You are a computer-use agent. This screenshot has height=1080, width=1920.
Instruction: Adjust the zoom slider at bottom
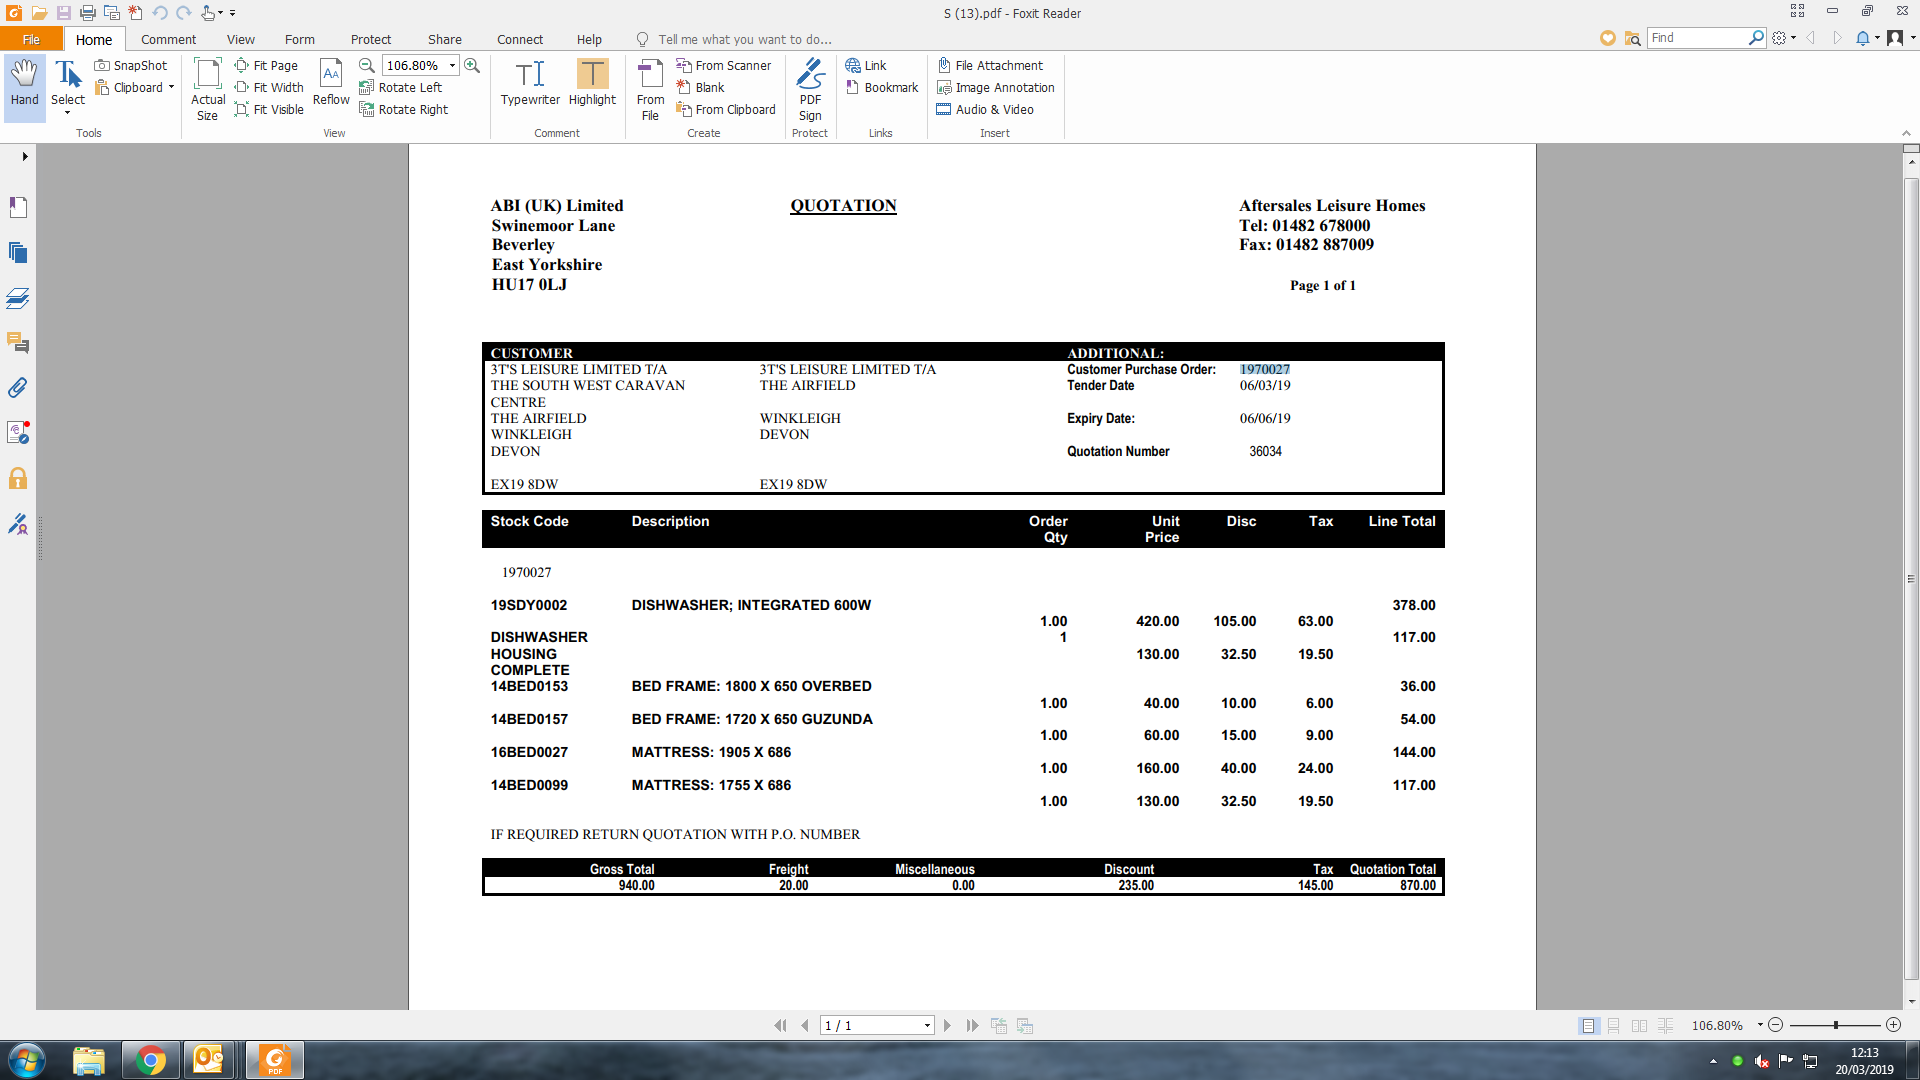(1835, 1026)
